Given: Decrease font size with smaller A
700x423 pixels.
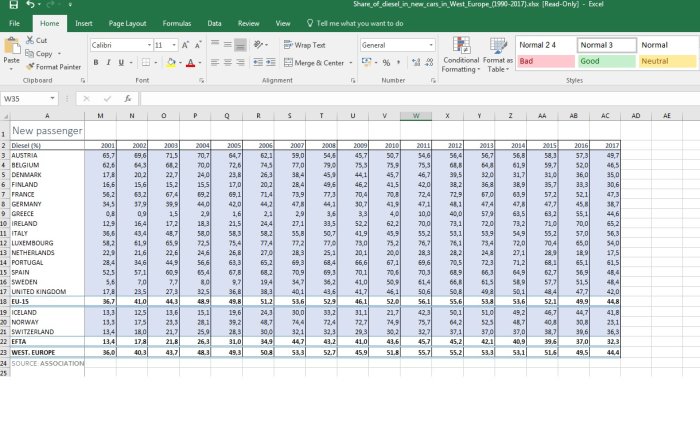Looking at the screenshot, I should click(x=198, y=45).
